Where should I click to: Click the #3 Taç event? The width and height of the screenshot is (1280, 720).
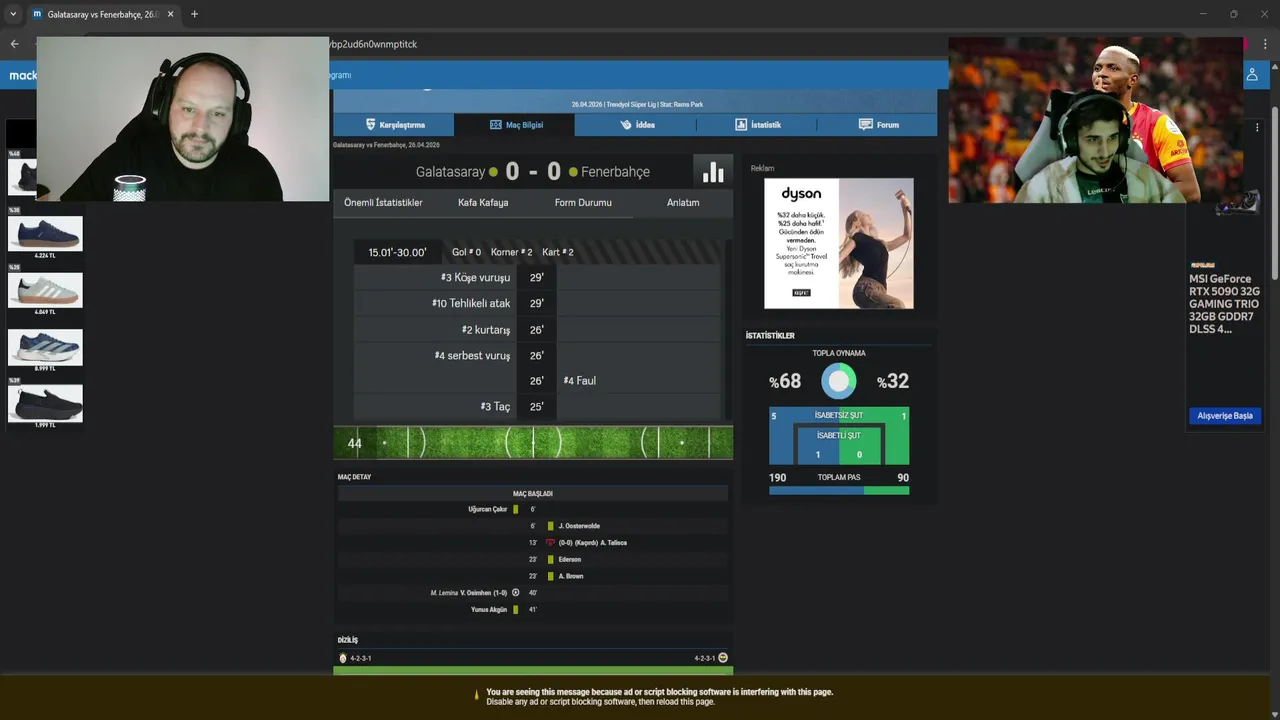(x=495, y=407)
